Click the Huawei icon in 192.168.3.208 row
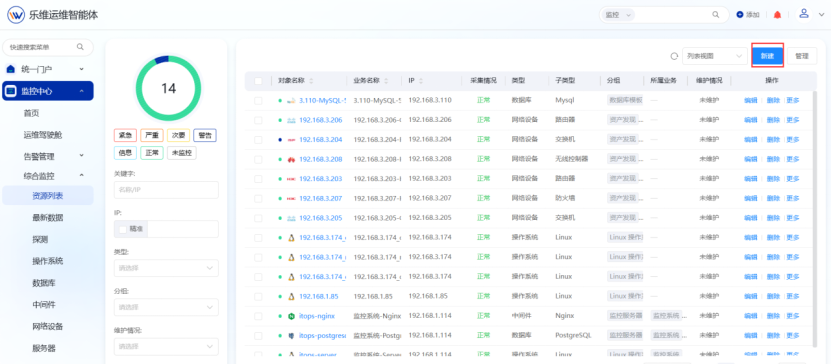This screenshot has width=831, height=364. tap(291, 159)
